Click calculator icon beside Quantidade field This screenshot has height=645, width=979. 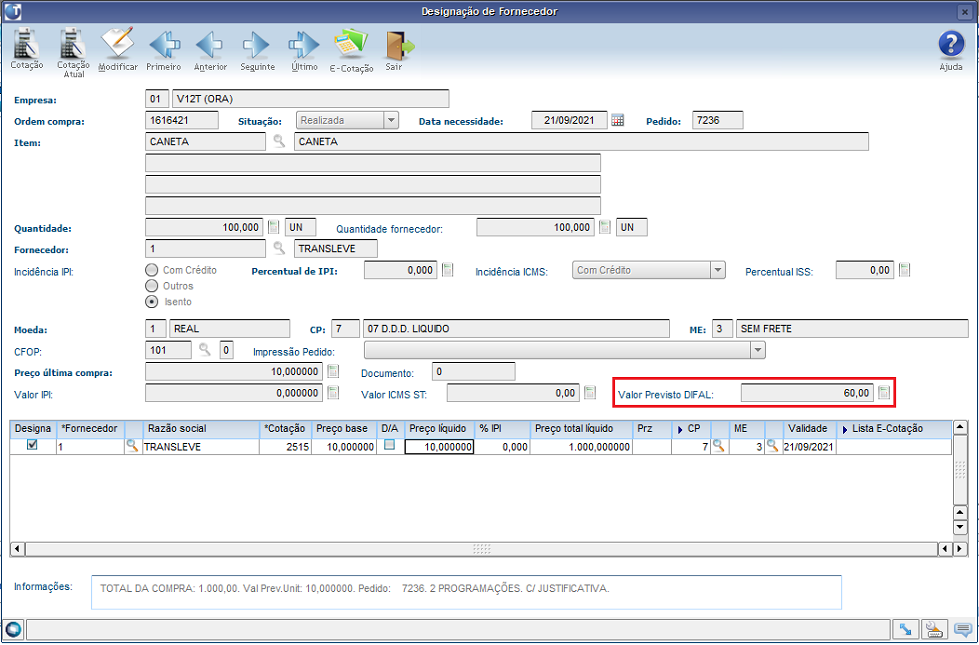(273, 227)
